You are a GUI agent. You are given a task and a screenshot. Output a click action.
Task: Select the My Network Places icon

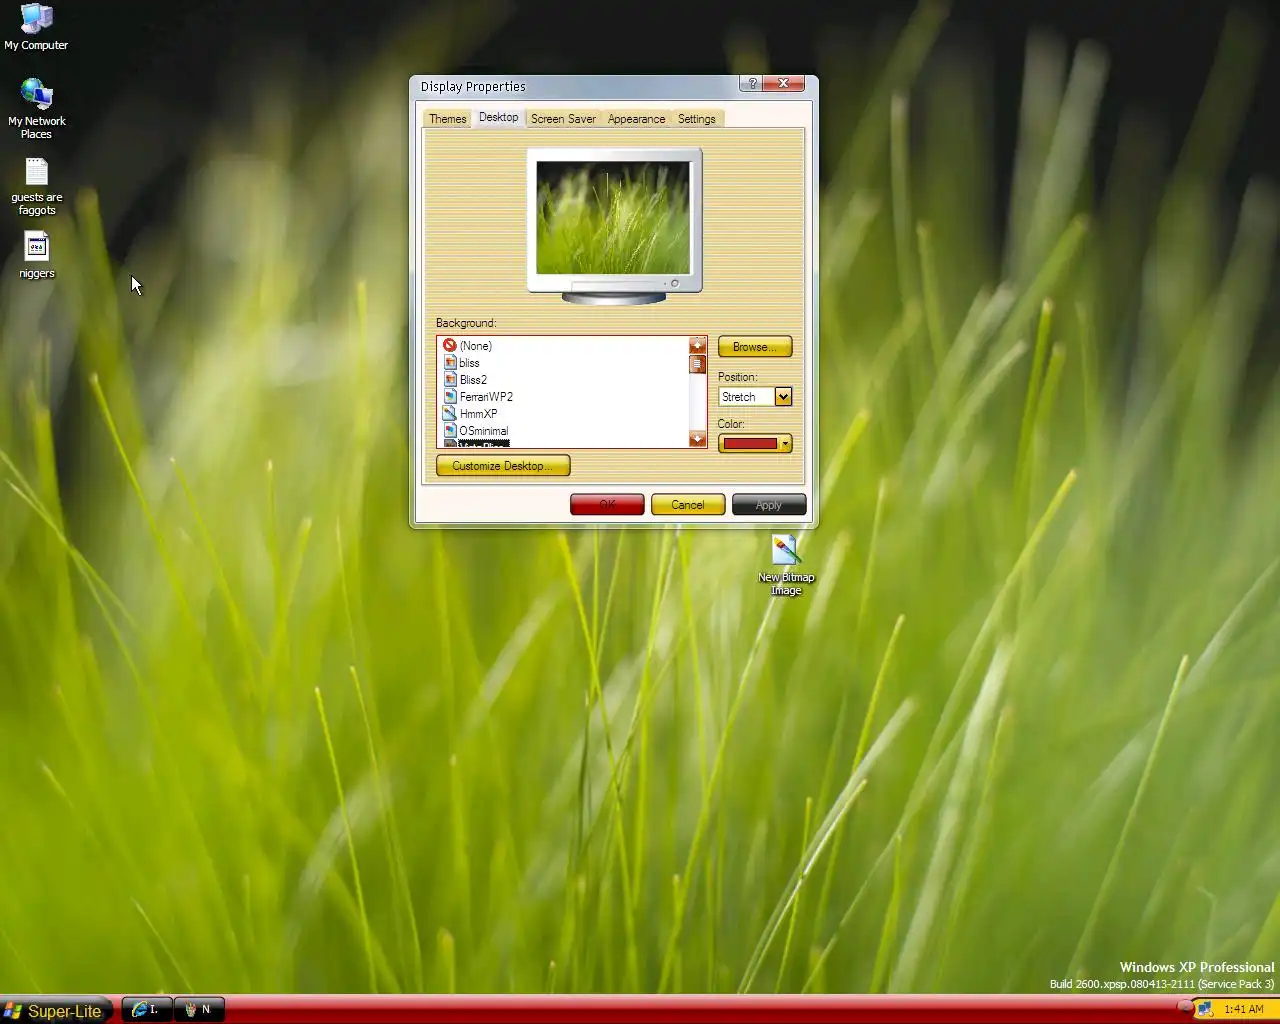pos(36,109)
